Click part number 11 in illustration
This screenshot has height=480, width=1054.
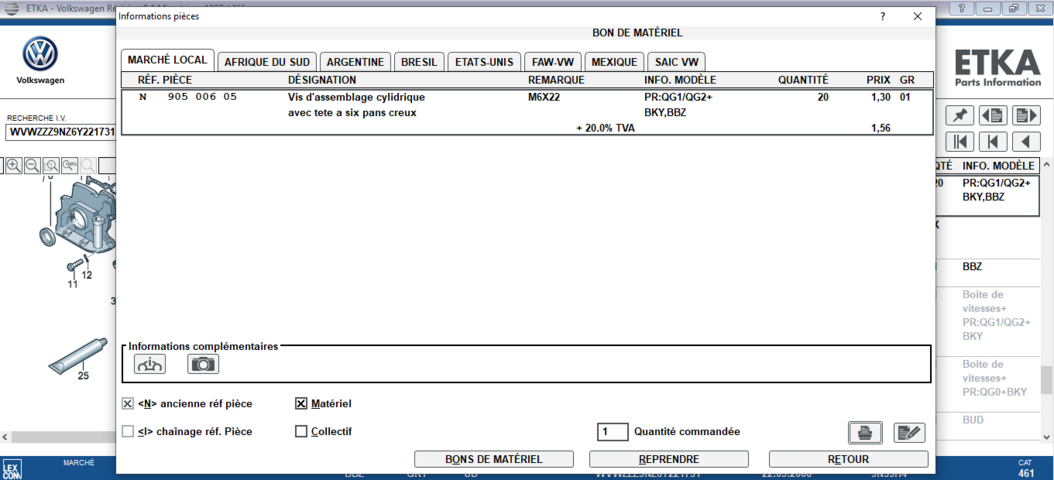(72, 284)
